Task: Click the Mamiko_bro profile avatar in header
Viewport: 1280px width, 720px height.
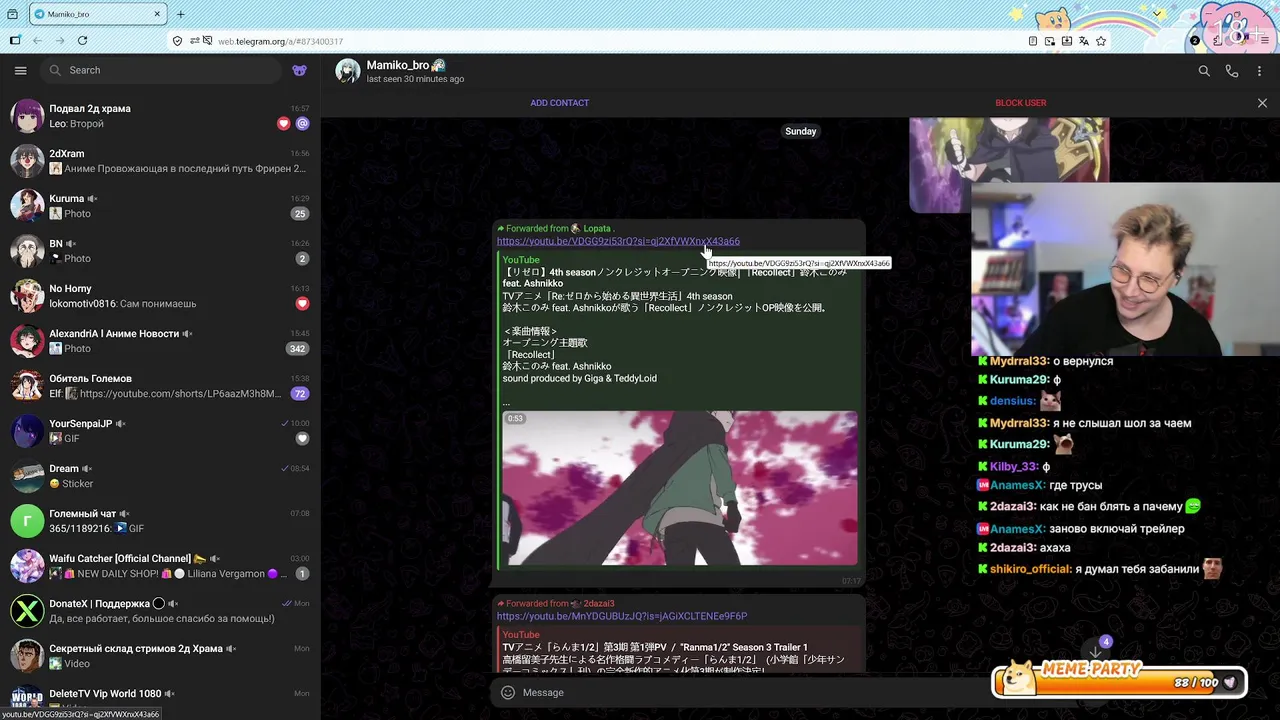Action: point(347,71)
